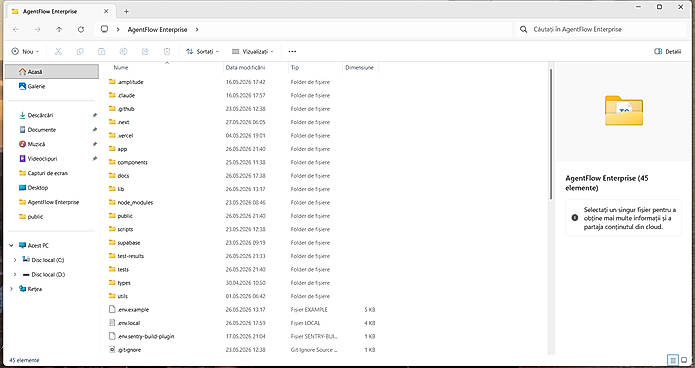This screenshot has width=695, height=368.
Task: Open Descărcări in the sidebar
Action: [x=51, y=115]
